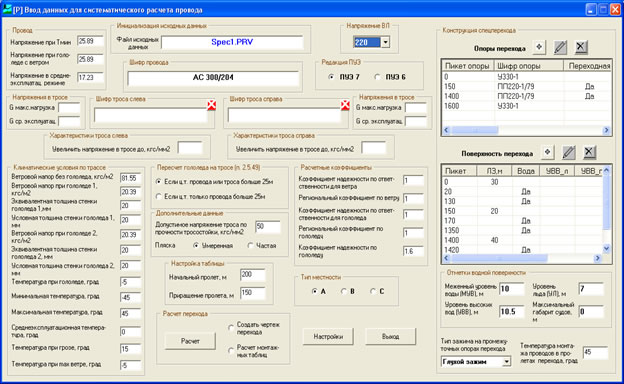Delete surface point with X icon
624x384 pixels.
(589, 152)
